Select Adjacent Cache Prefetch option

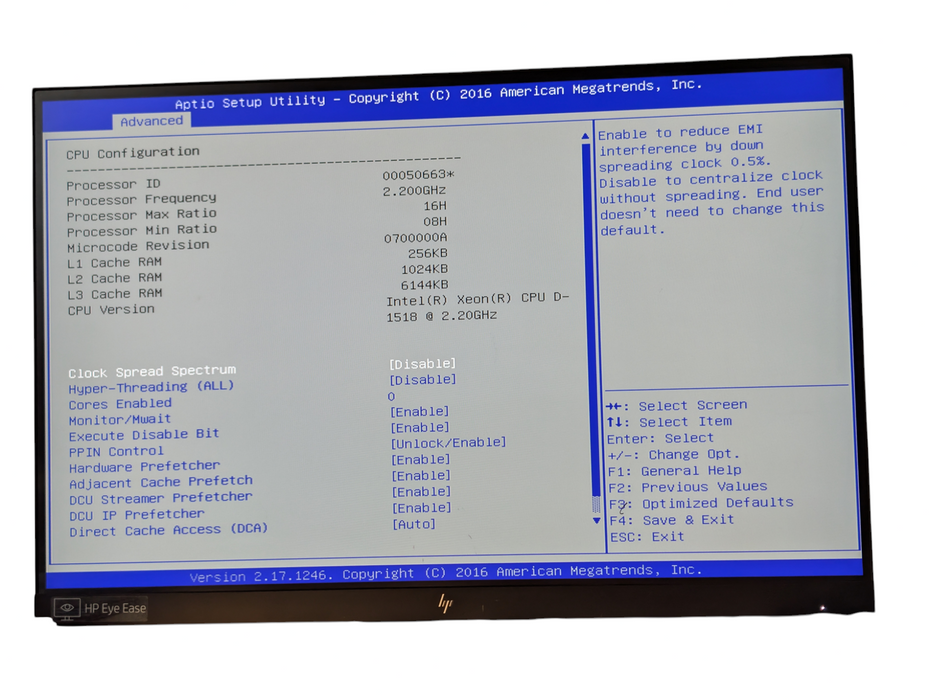(x=161, y=482)
